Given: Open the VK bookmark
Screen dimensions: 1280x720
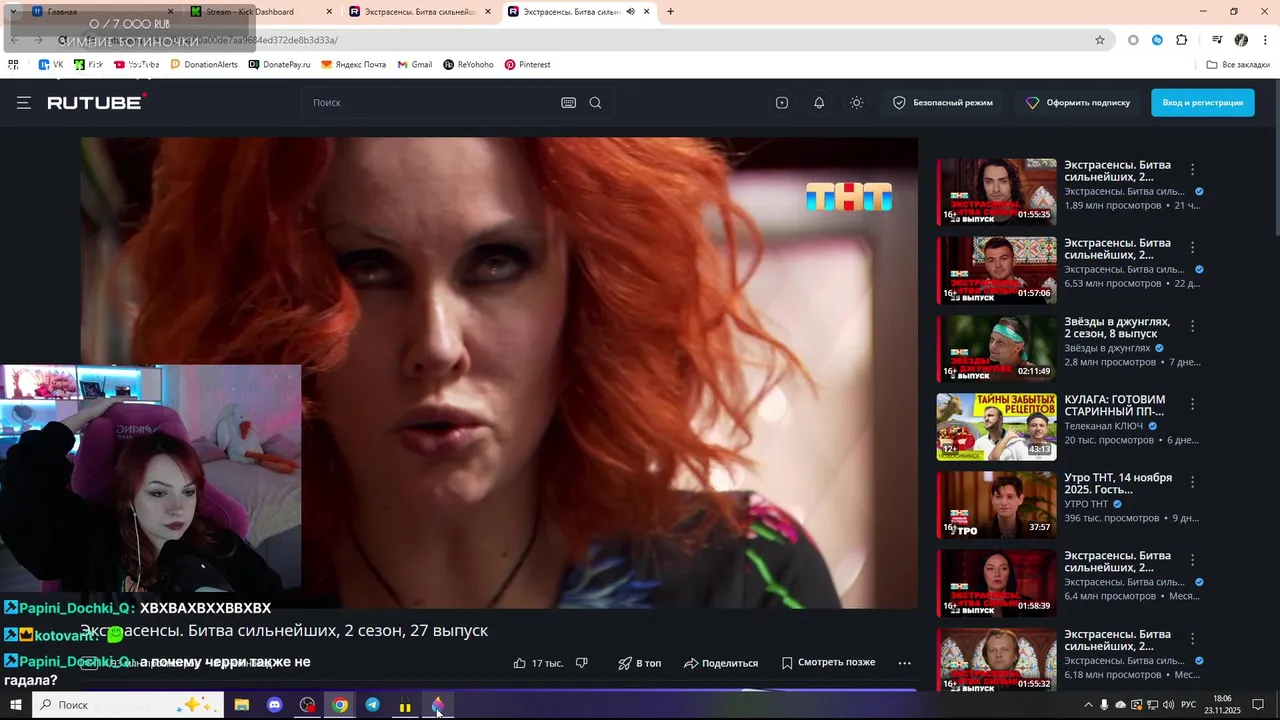Looking at the screenshot, I should [x=51, y=64].
